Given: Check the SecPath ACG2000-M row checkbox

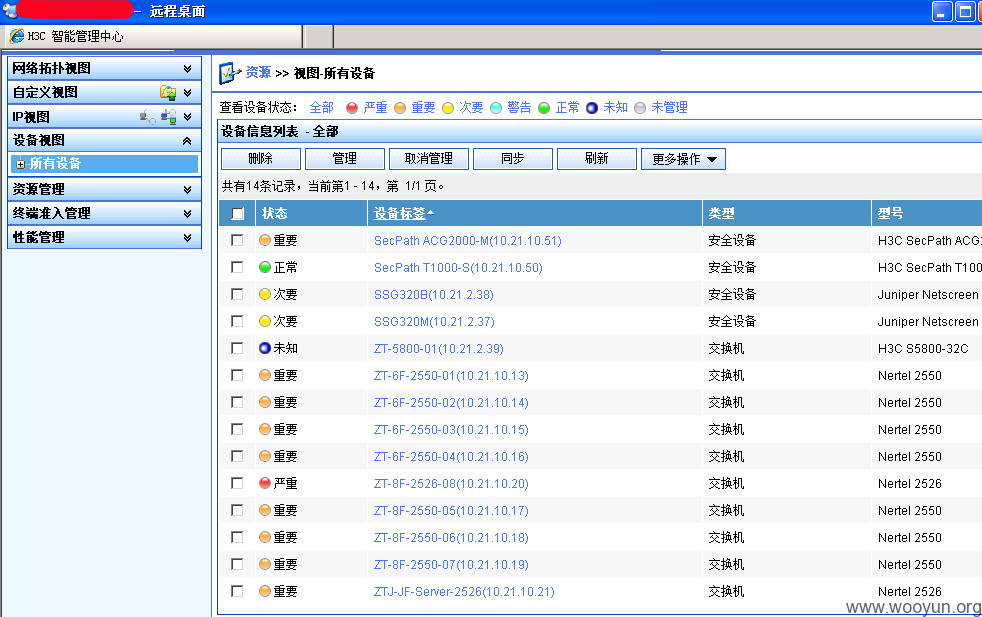Looking at the screenshot, I should [x=237, y=240].
